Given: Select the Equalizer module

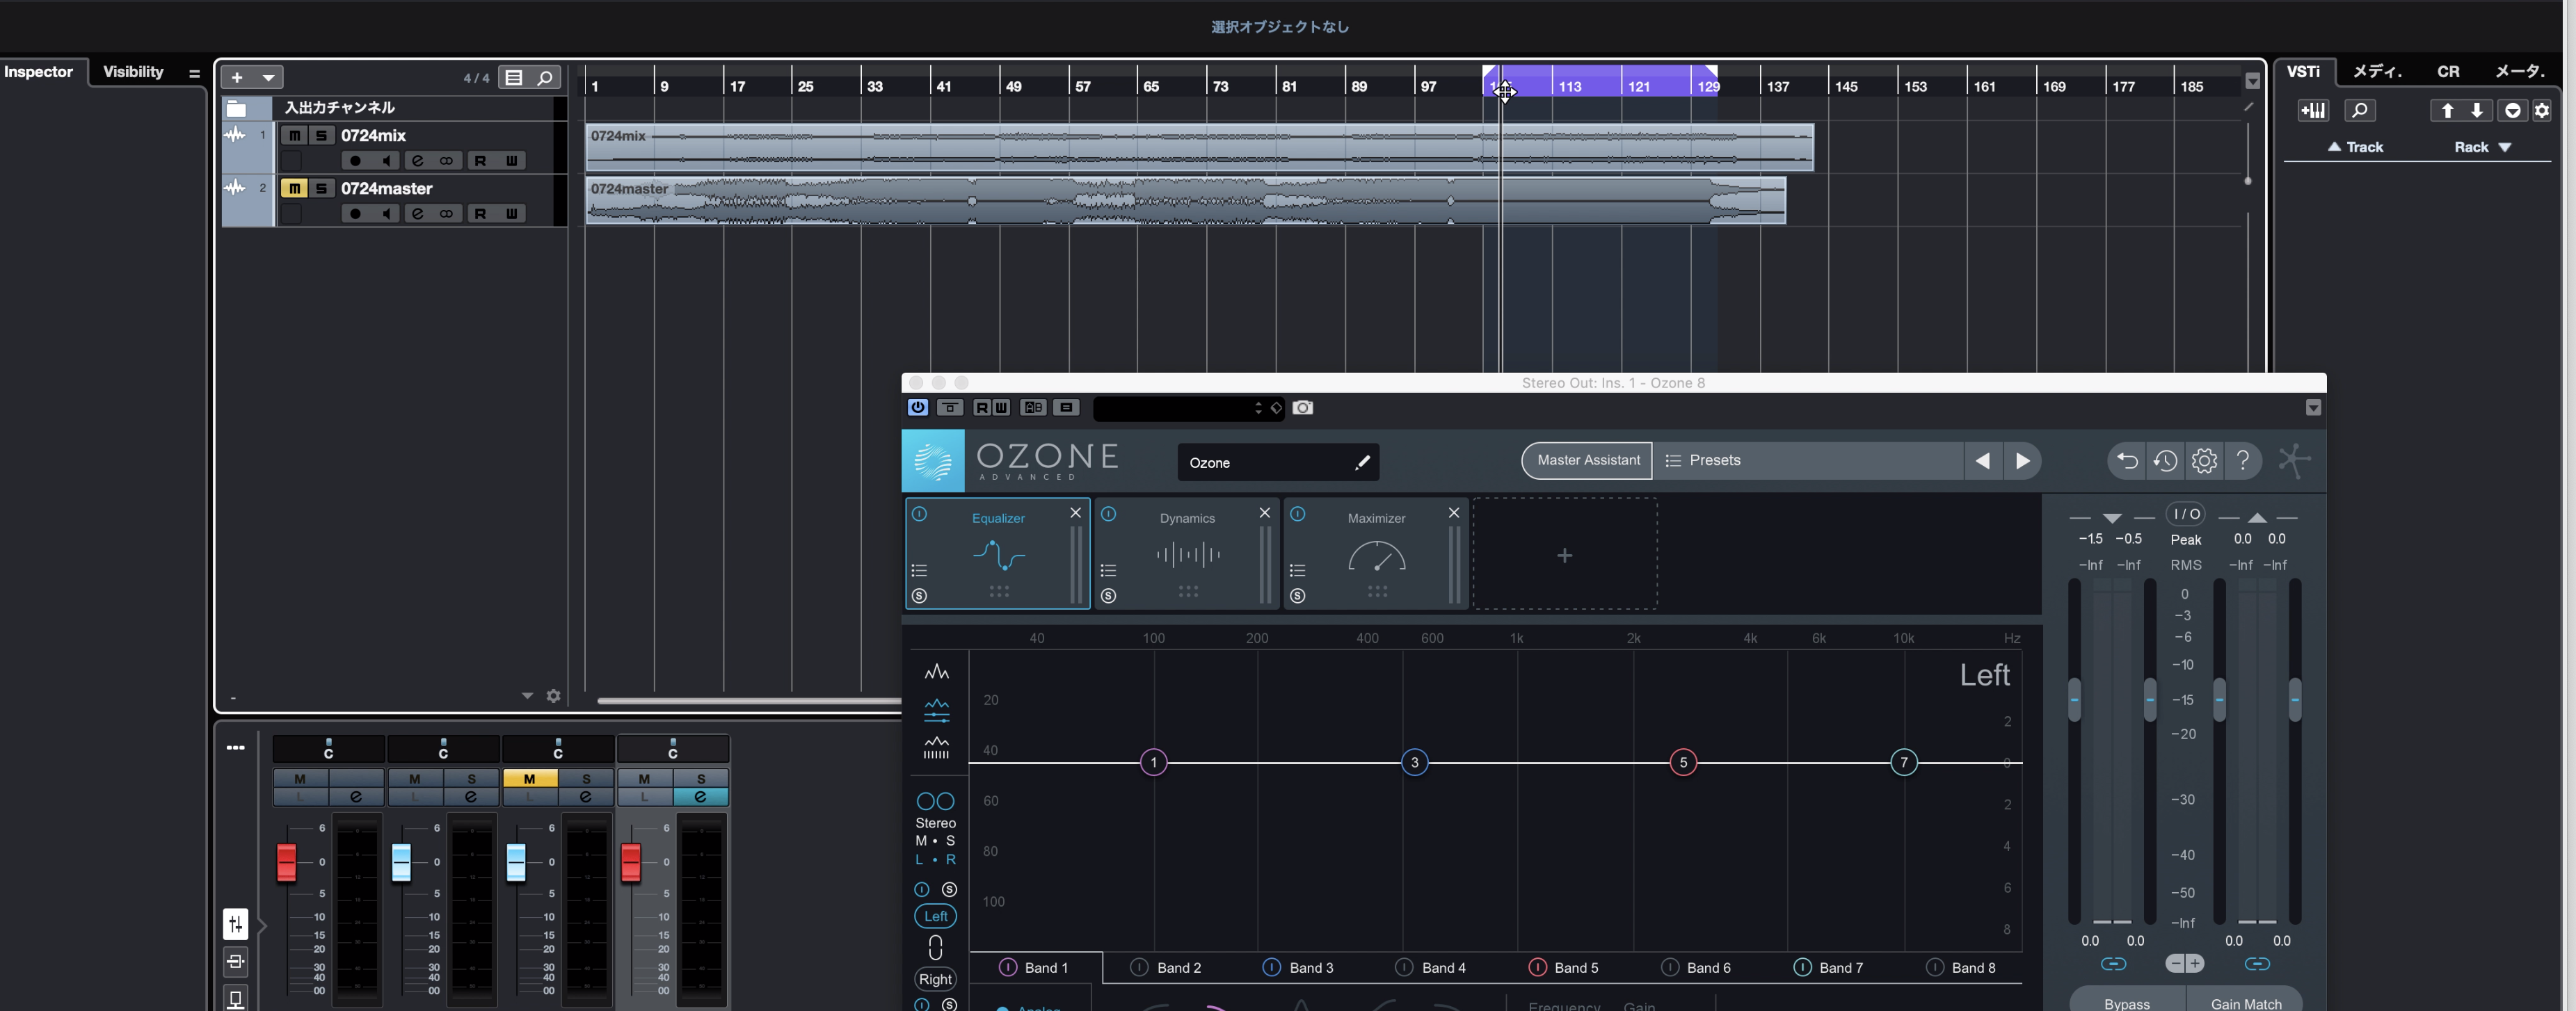Looking at the screenshot, I should coord(997,554).
